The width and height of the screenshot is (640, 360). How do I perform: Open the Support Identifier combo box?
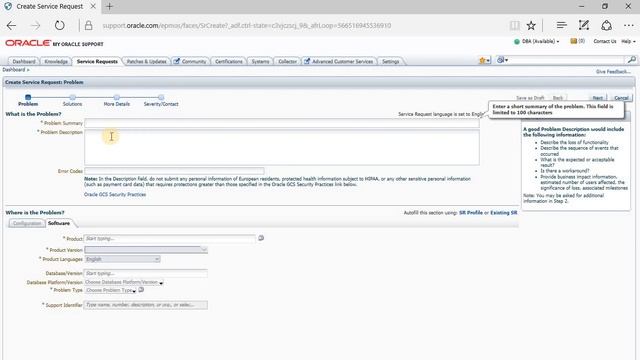[145, 305]
